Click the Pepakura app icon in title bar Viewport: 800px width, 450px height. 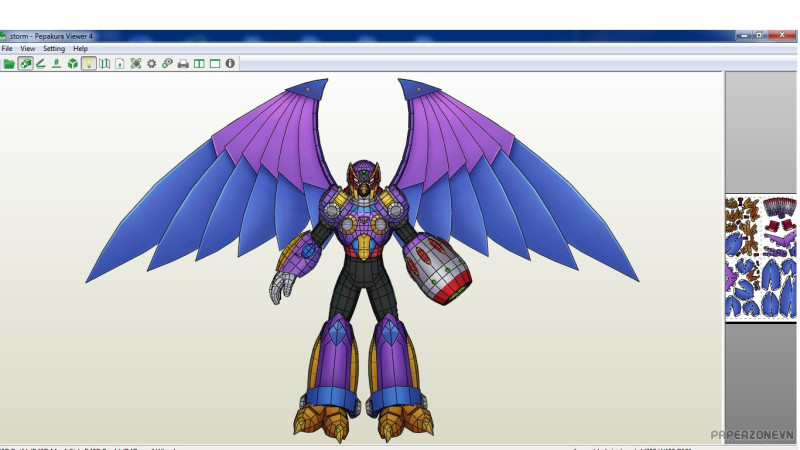click(3, 36)
